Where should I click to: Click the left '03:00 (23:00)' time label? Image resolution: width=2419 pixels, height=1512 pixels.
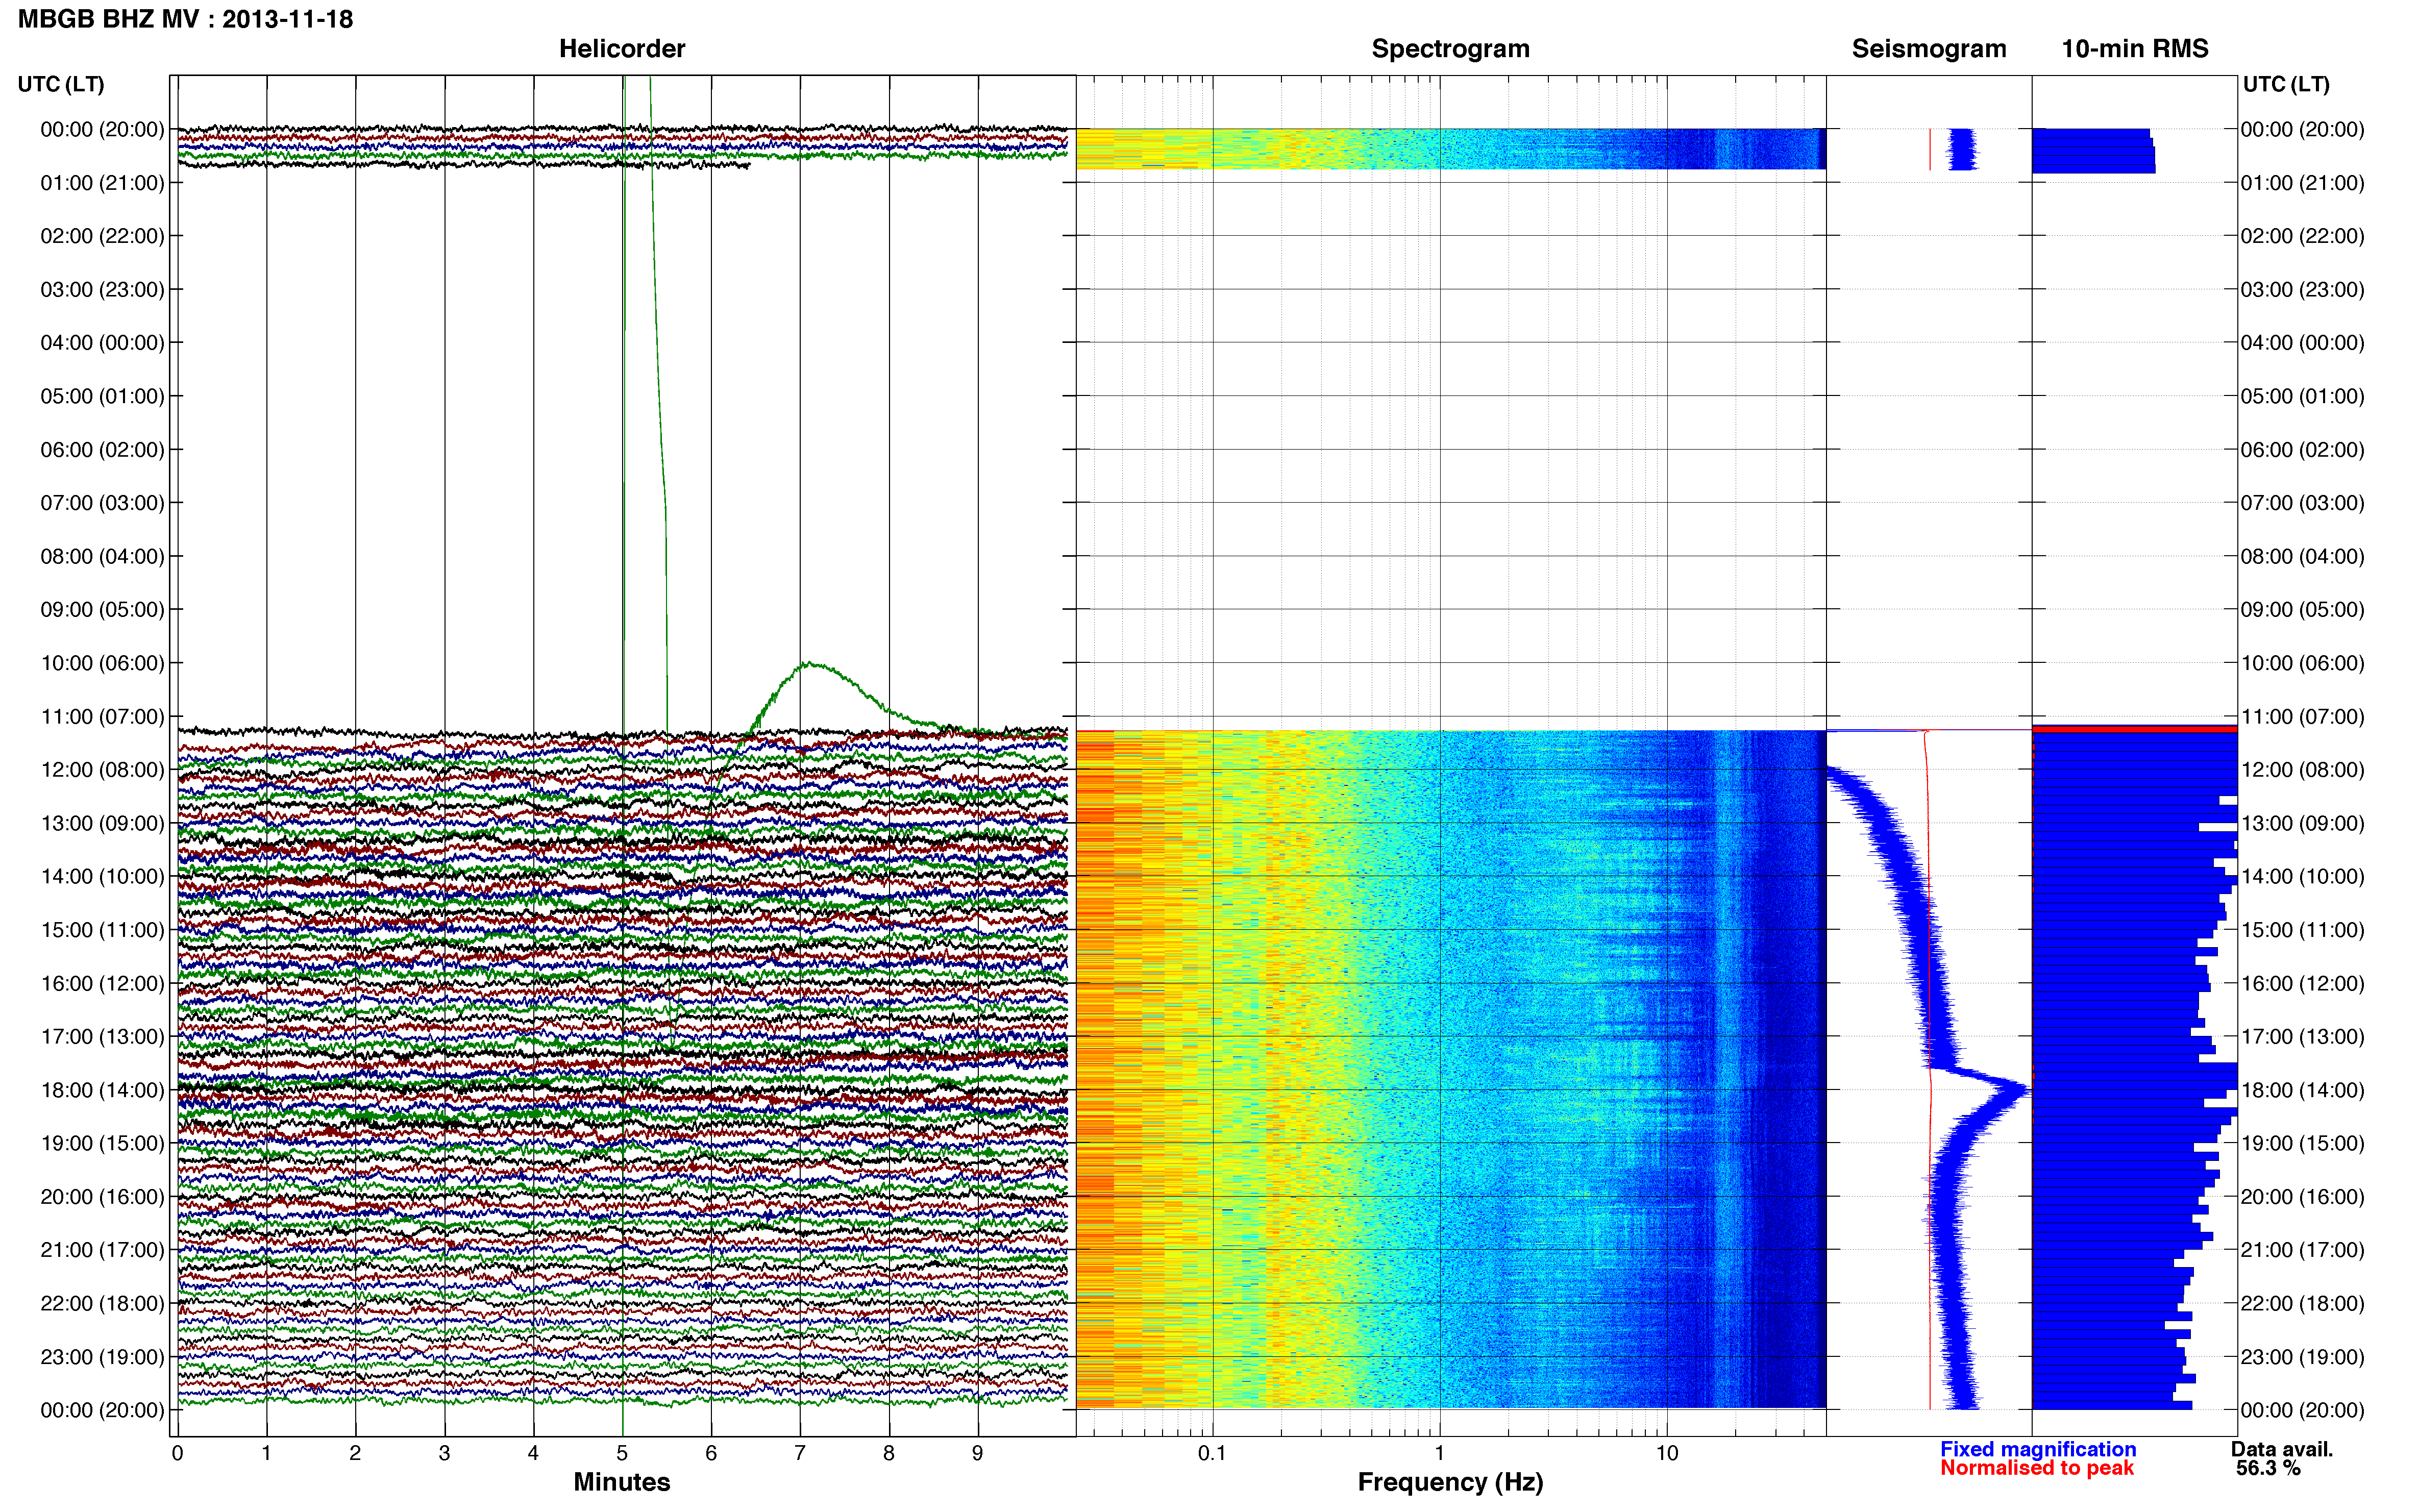(102, 289)
